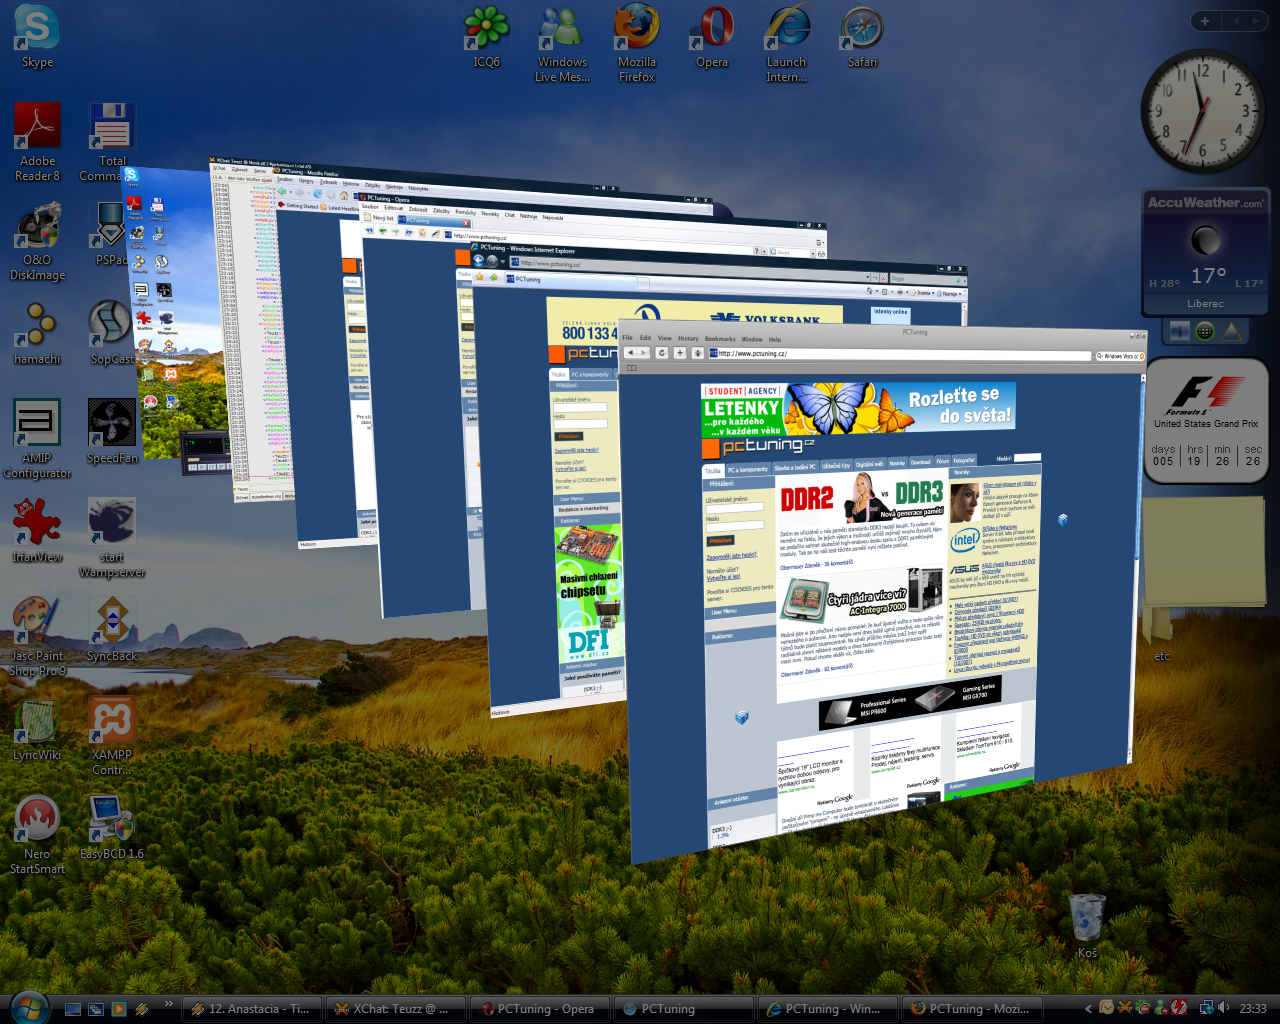
Task: Launch Mozilla Firefox desktop shortcut
Action: coord(637,44)
